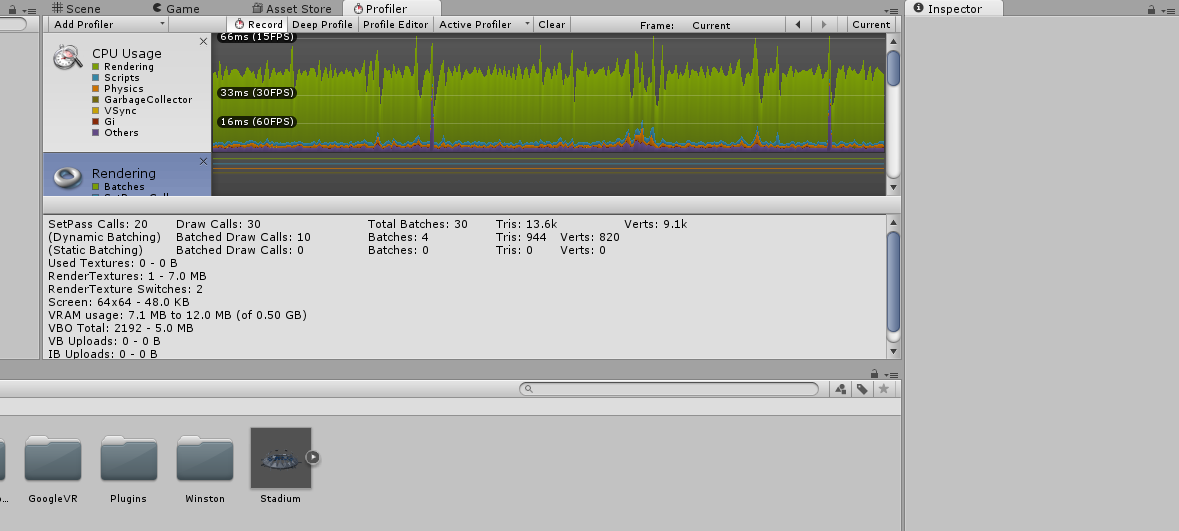Click the stats details scrollbar thumb
This screenshot has height=531, width=1179.
893,282
